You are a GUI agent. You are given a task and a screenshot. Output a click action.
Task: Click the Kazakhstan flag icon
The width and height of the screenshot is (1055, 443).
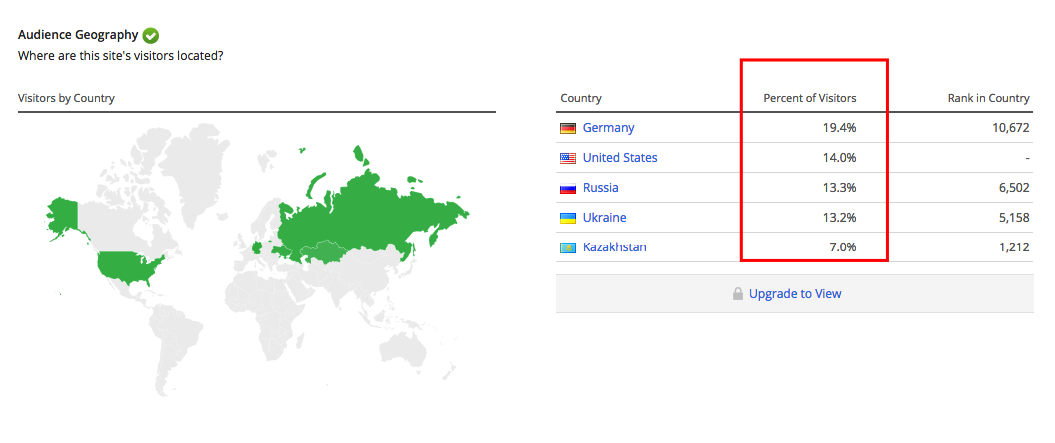pos(568,248)
